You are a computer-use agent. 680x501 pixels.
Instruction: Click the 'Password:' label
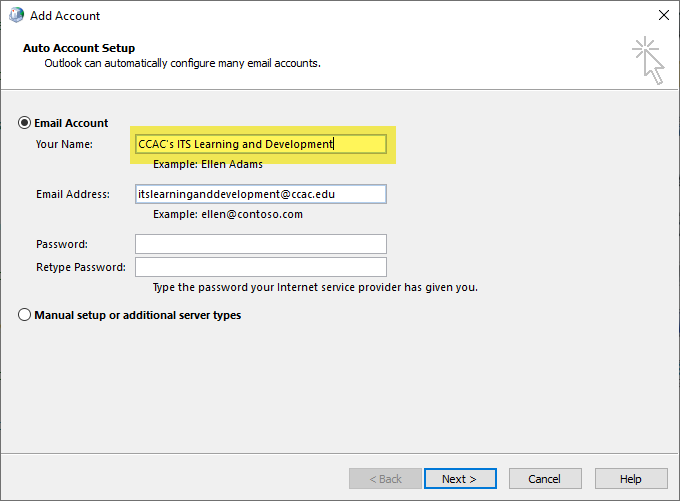click(62, 244)
